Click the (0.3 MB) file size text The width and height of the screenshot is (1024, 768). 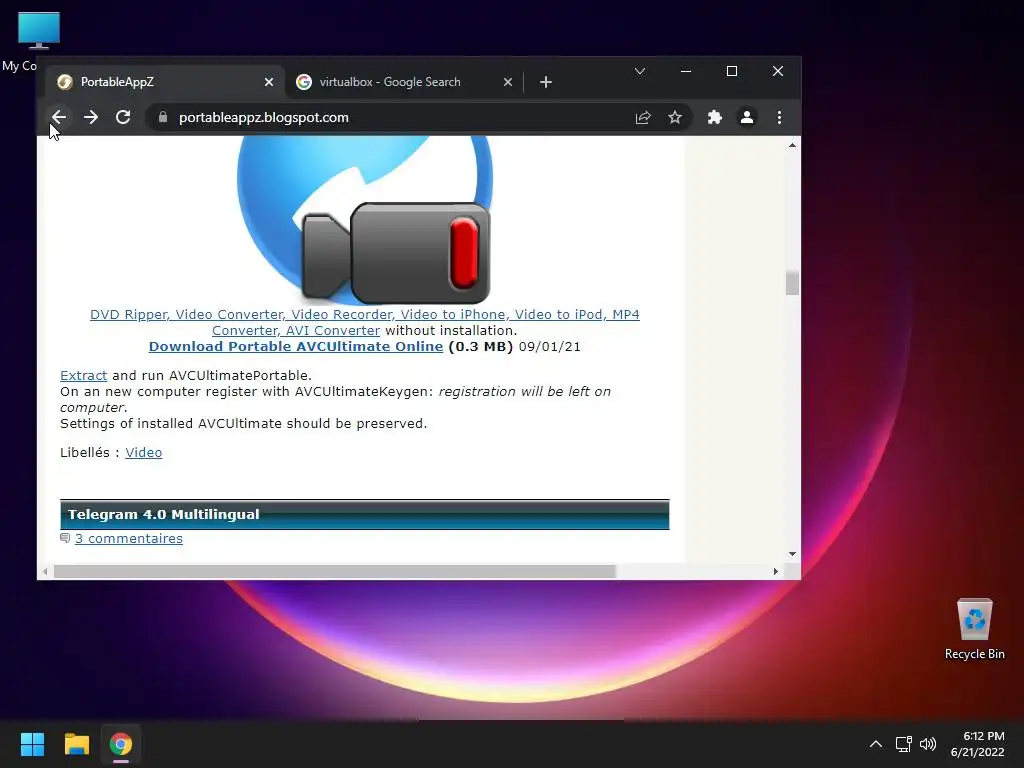[x=481, y=347]
